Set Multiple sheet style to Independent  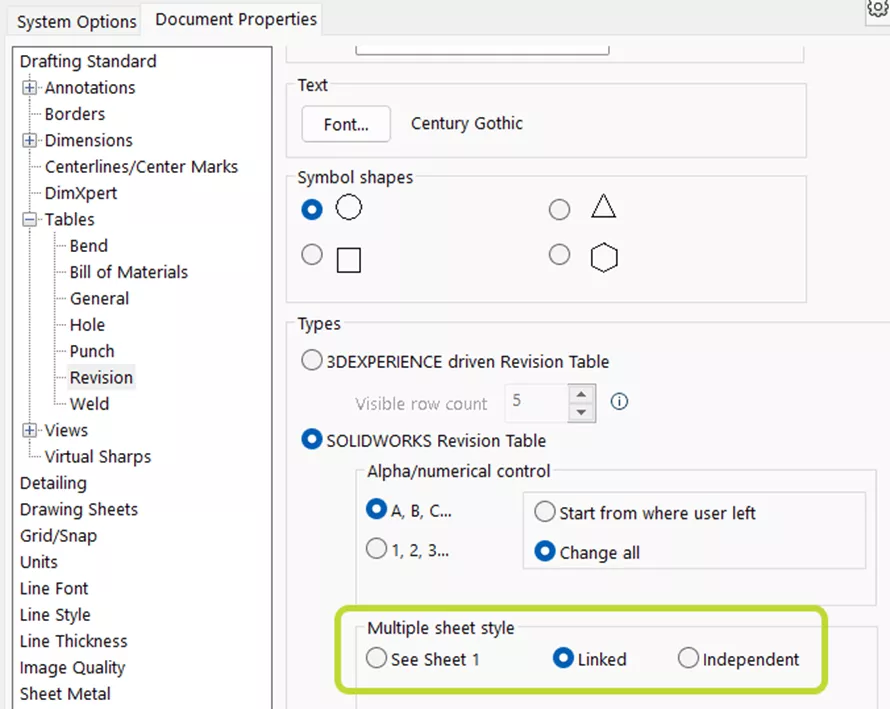click(688, 658)
